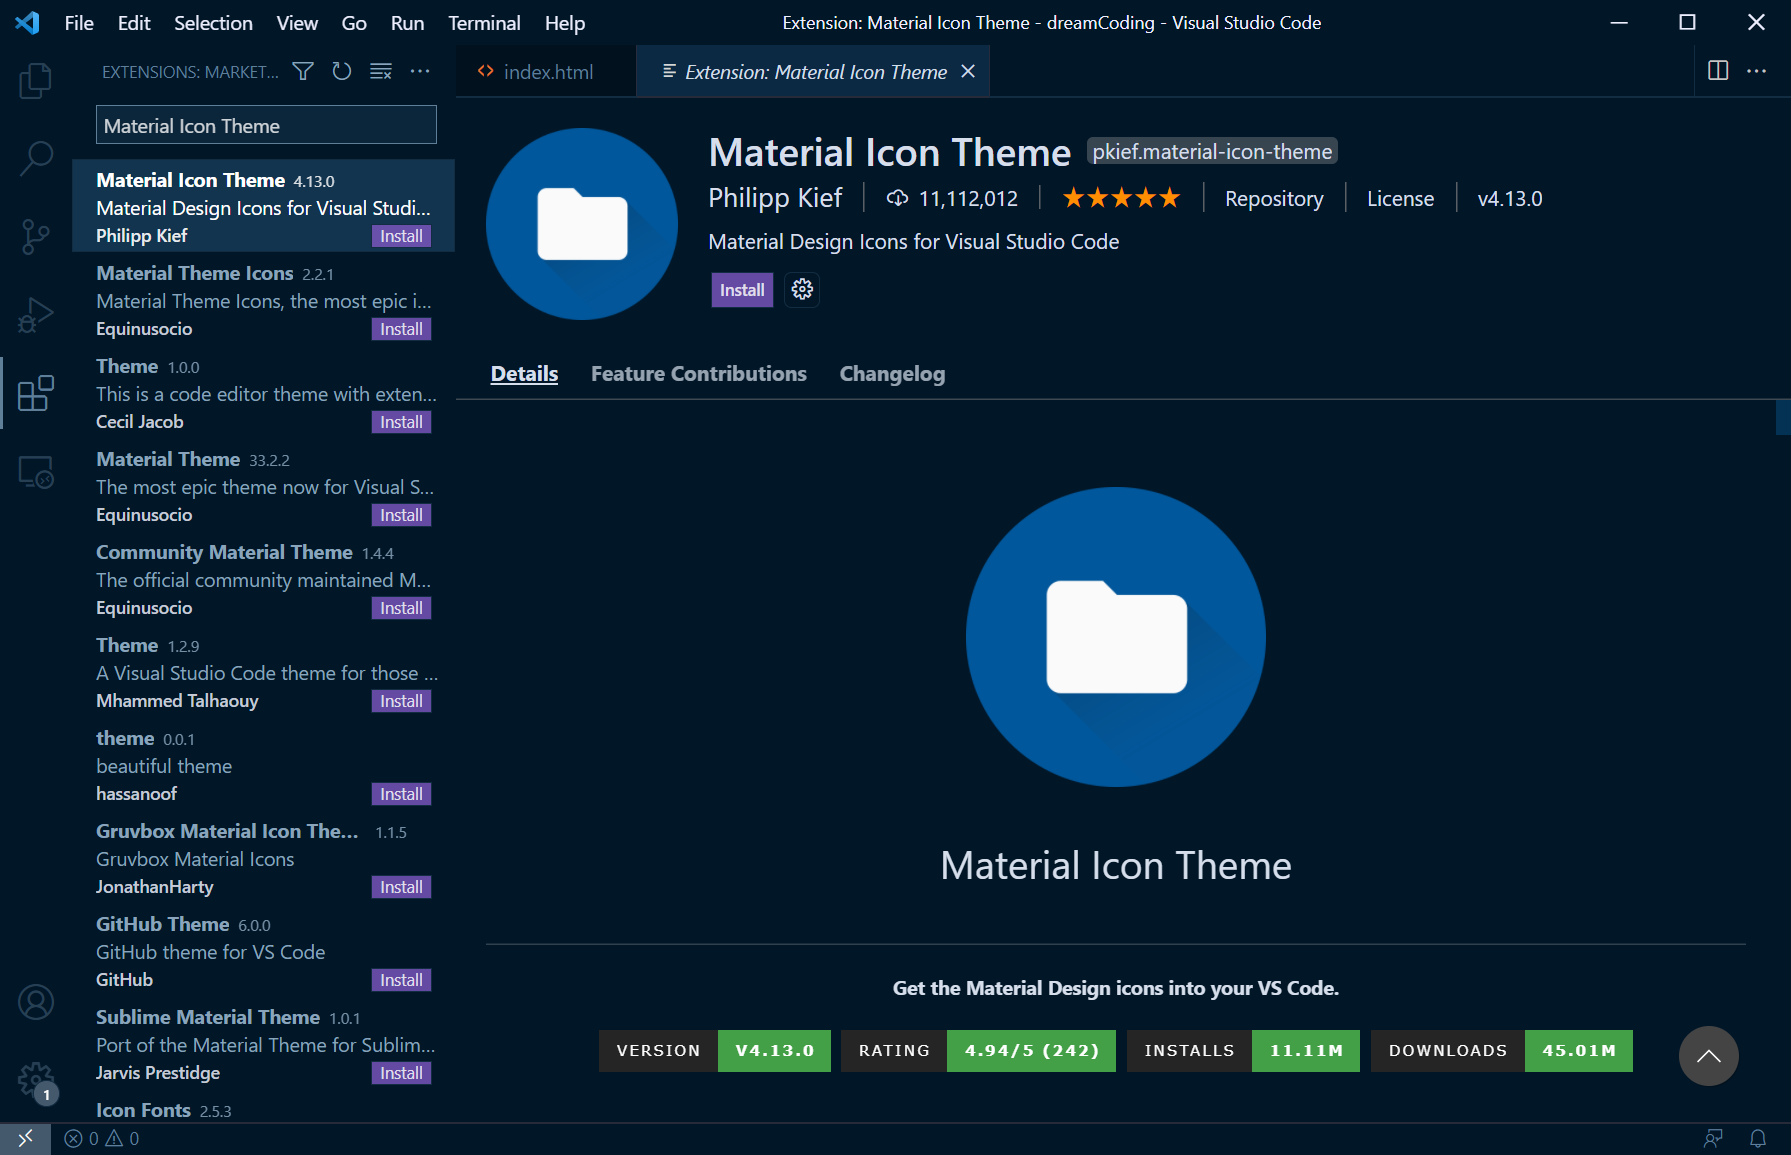The width and height of the screenshot is (1791, 1155).
Task: Open the Accounts icon
Action: [36, 1002]
